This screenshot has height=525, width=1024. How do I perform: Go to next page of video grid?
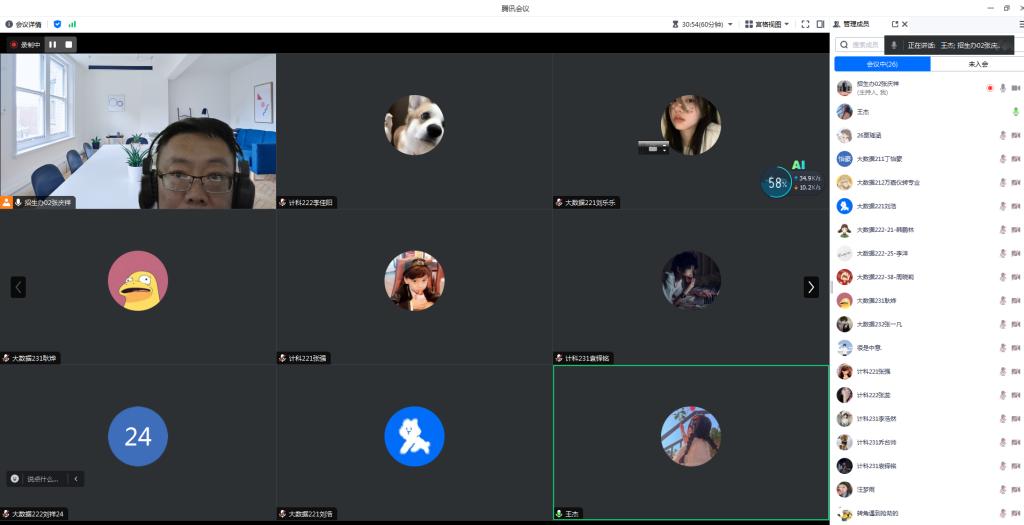[810, 287]
